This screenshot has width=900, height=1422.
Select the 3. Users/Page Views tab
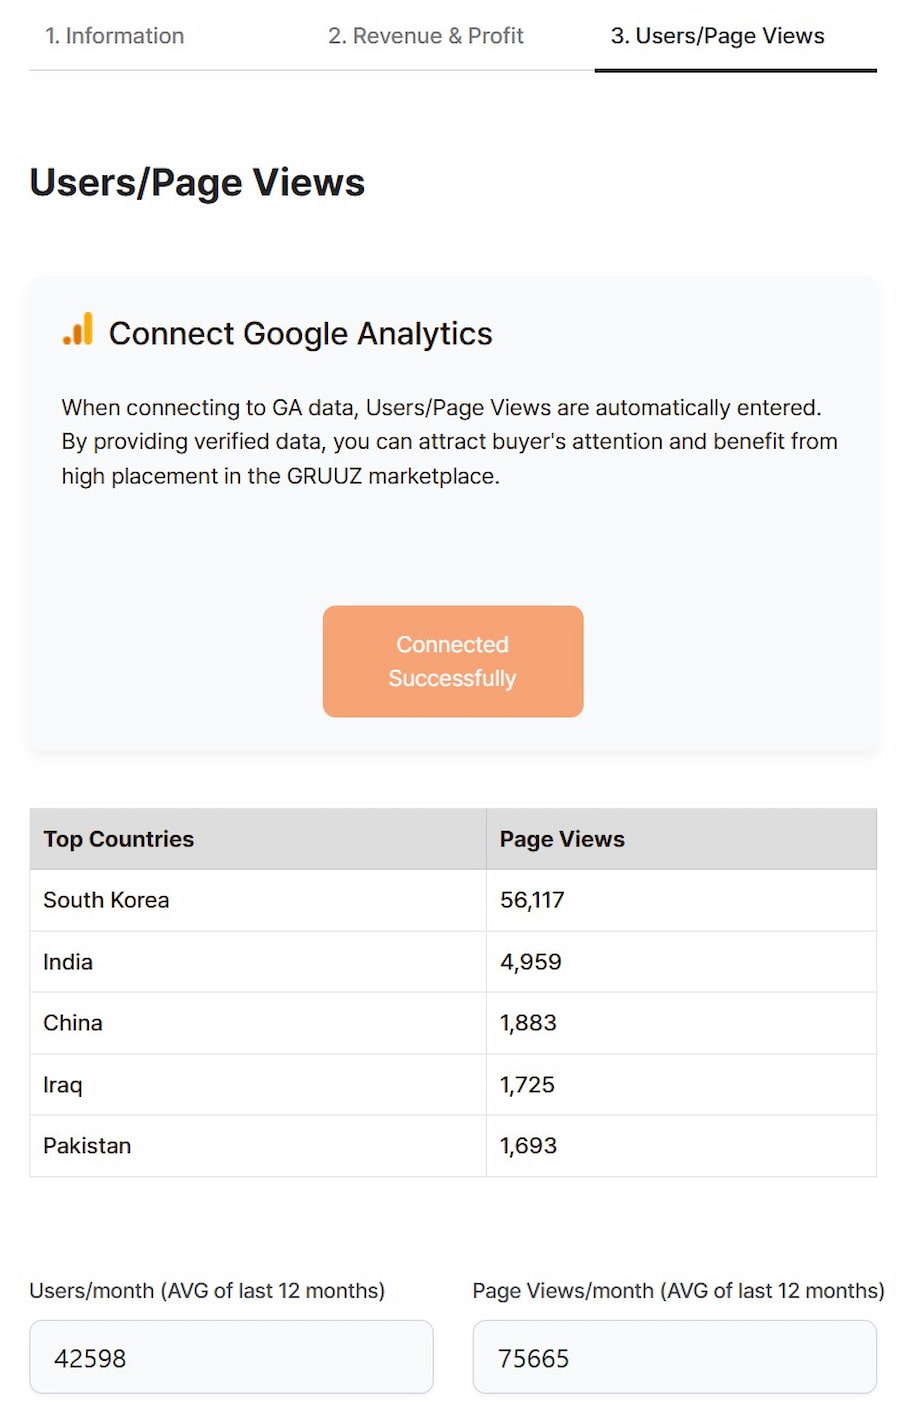[718, 36]
